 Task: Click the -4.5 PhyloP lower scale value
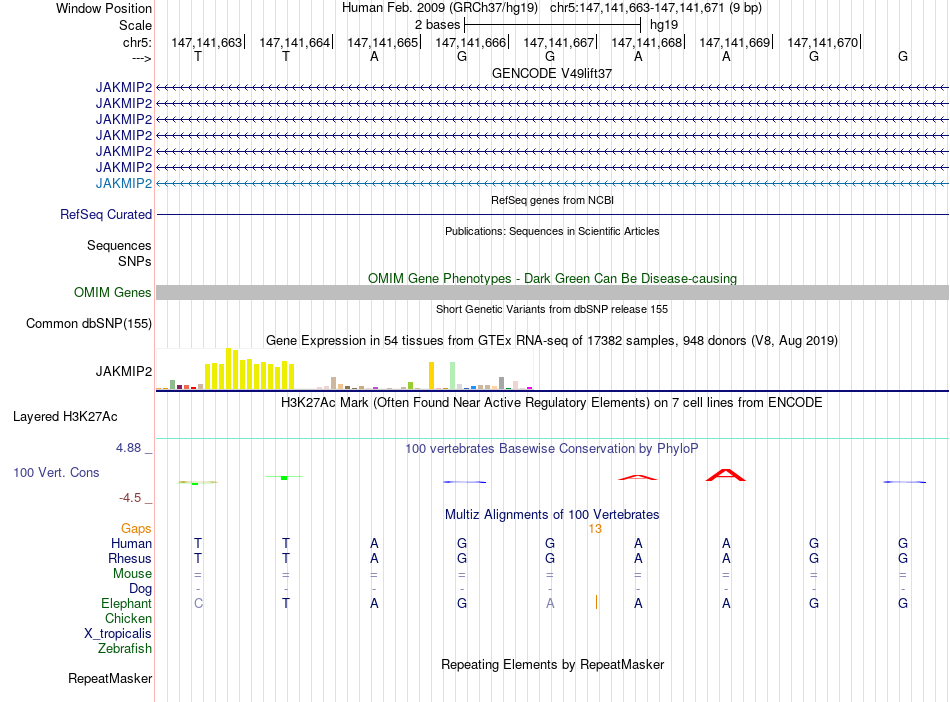tap(130, 498)
